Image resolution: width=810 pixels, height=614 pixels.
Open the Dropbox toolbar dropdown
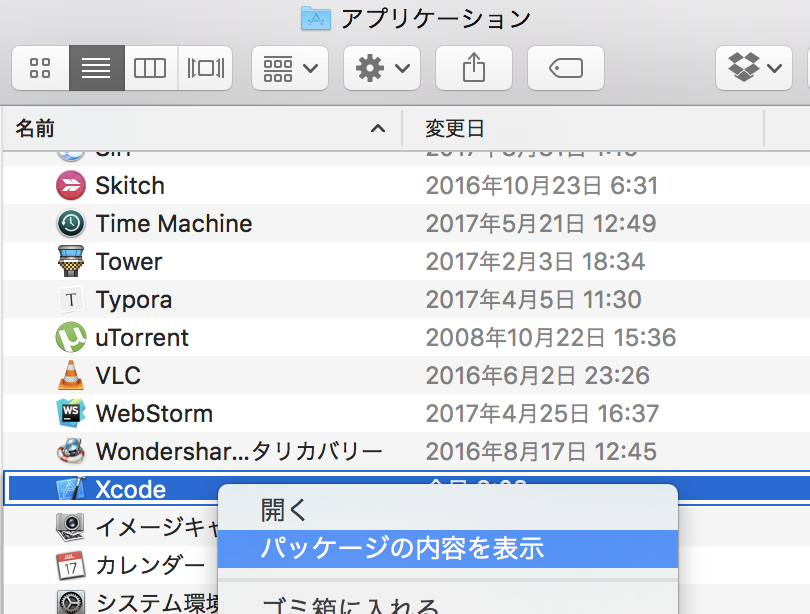[754, 68]
